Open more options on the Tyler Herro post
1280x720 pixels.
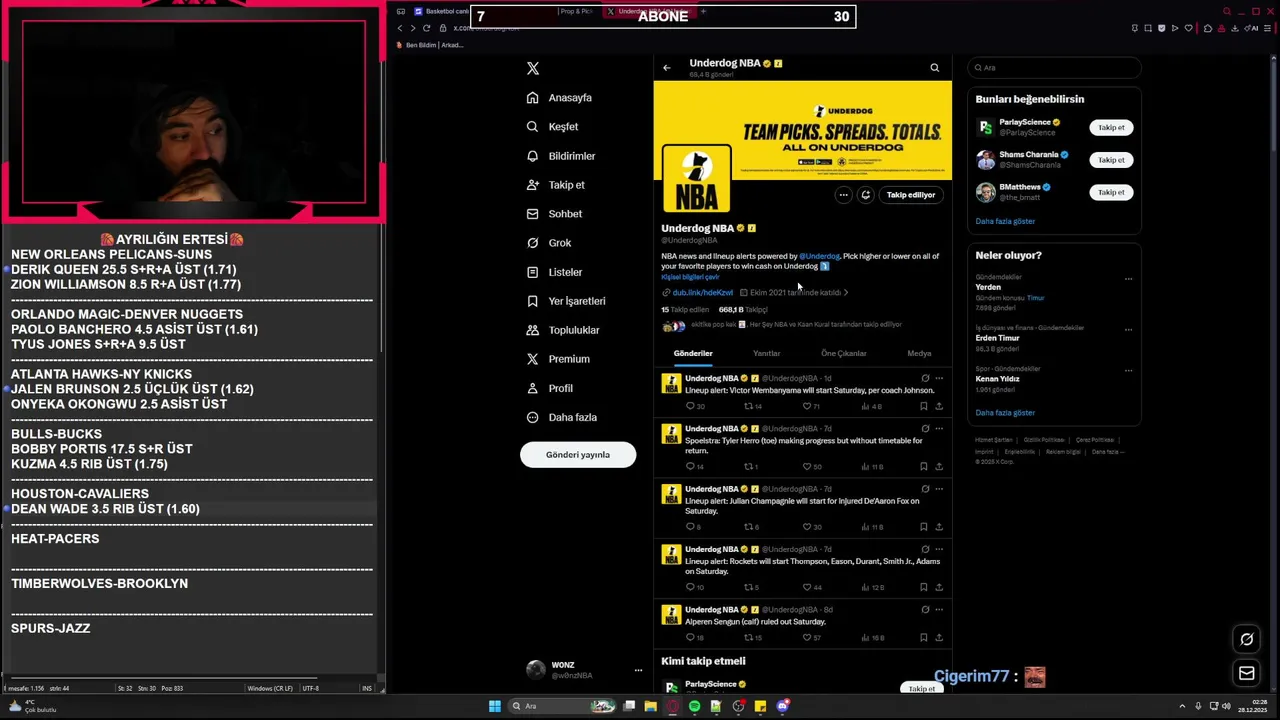[x=939, y=429]
